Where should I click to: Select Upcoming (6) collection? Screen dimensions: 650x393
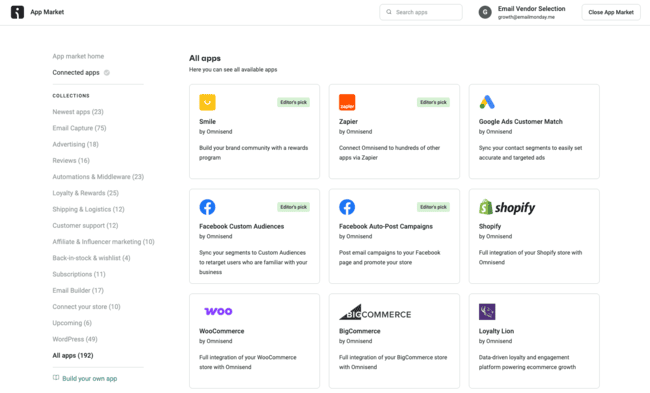(72, 323)
